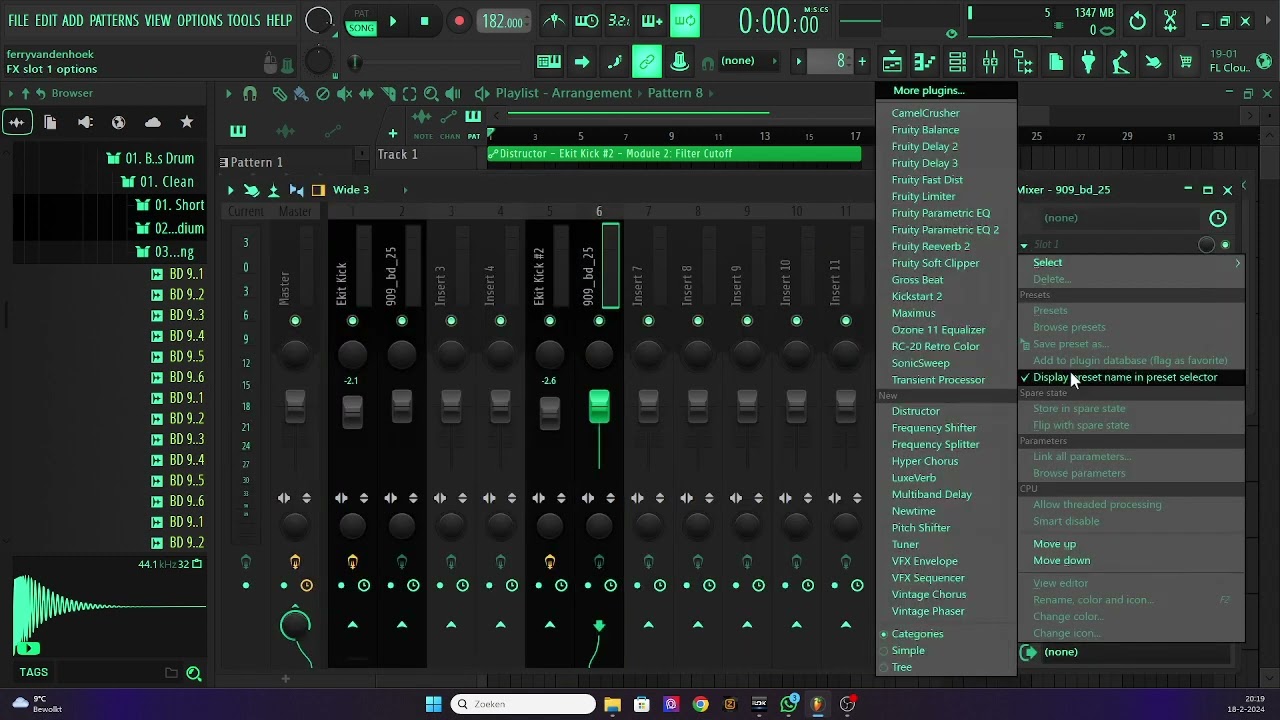The image size is (1280, 720).
Task: Open the browser plugins speaker tab icon
Action: tap(85, 122)
